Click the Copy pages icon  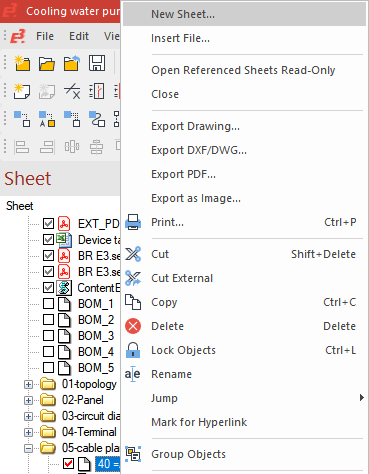point(133,302)
